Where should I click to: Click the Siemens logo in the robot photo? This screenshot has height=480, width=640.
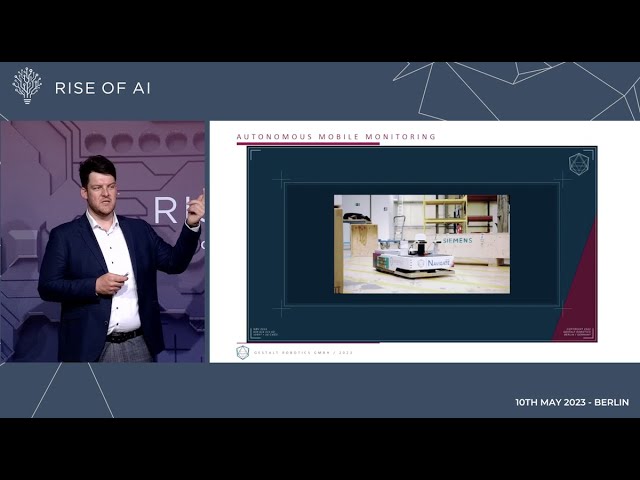[x=457, y=240]
